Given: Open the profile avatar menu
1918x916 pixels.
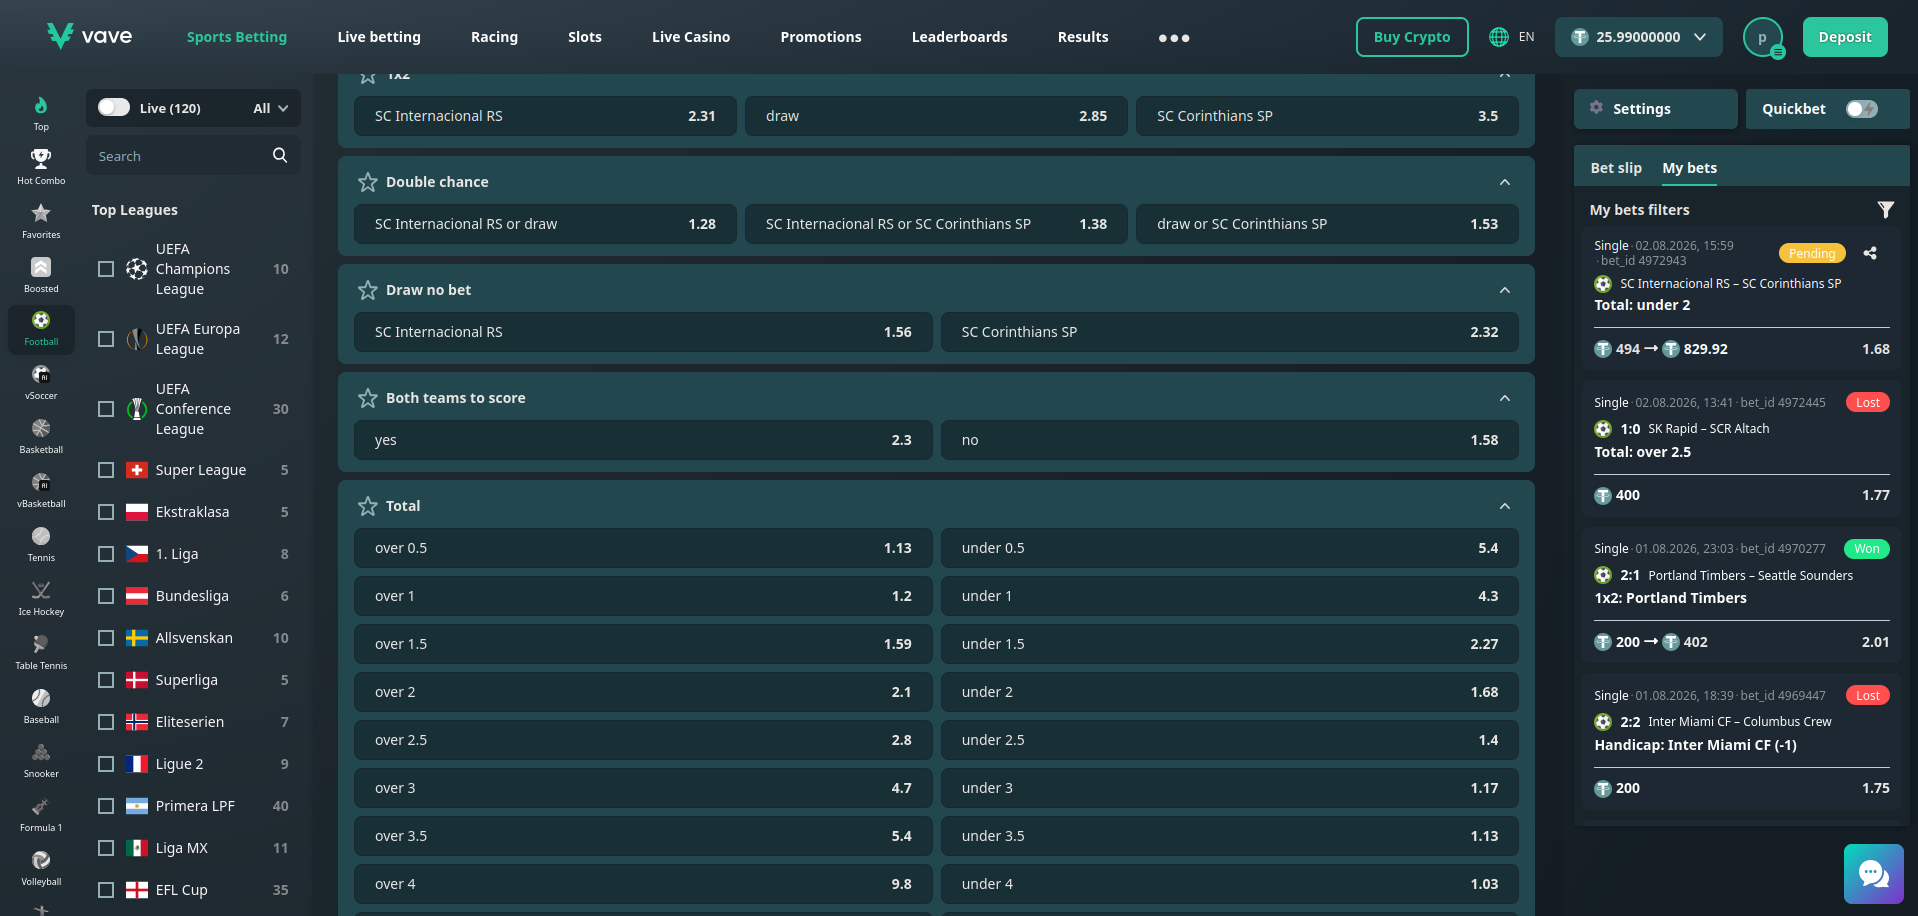Looking at the screenshot, I should point(1763,37).
